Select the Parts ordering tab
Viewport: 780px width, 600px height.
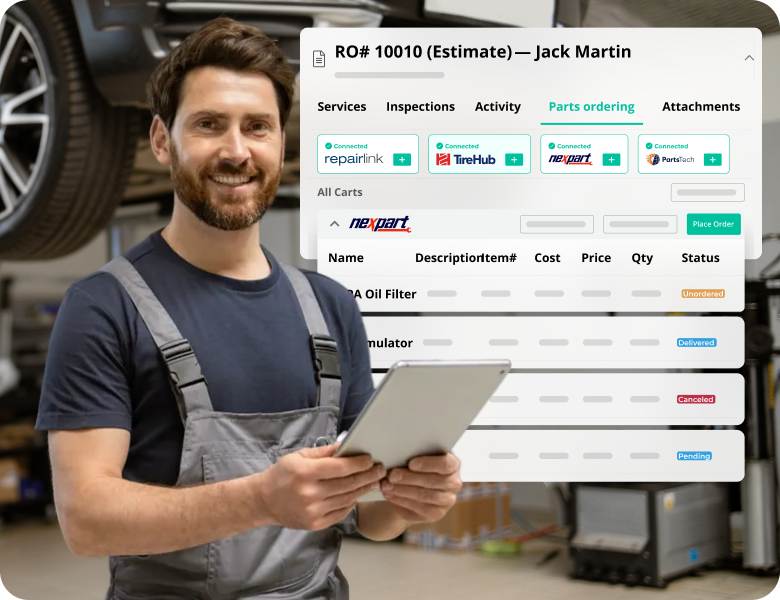coord(591,107)
